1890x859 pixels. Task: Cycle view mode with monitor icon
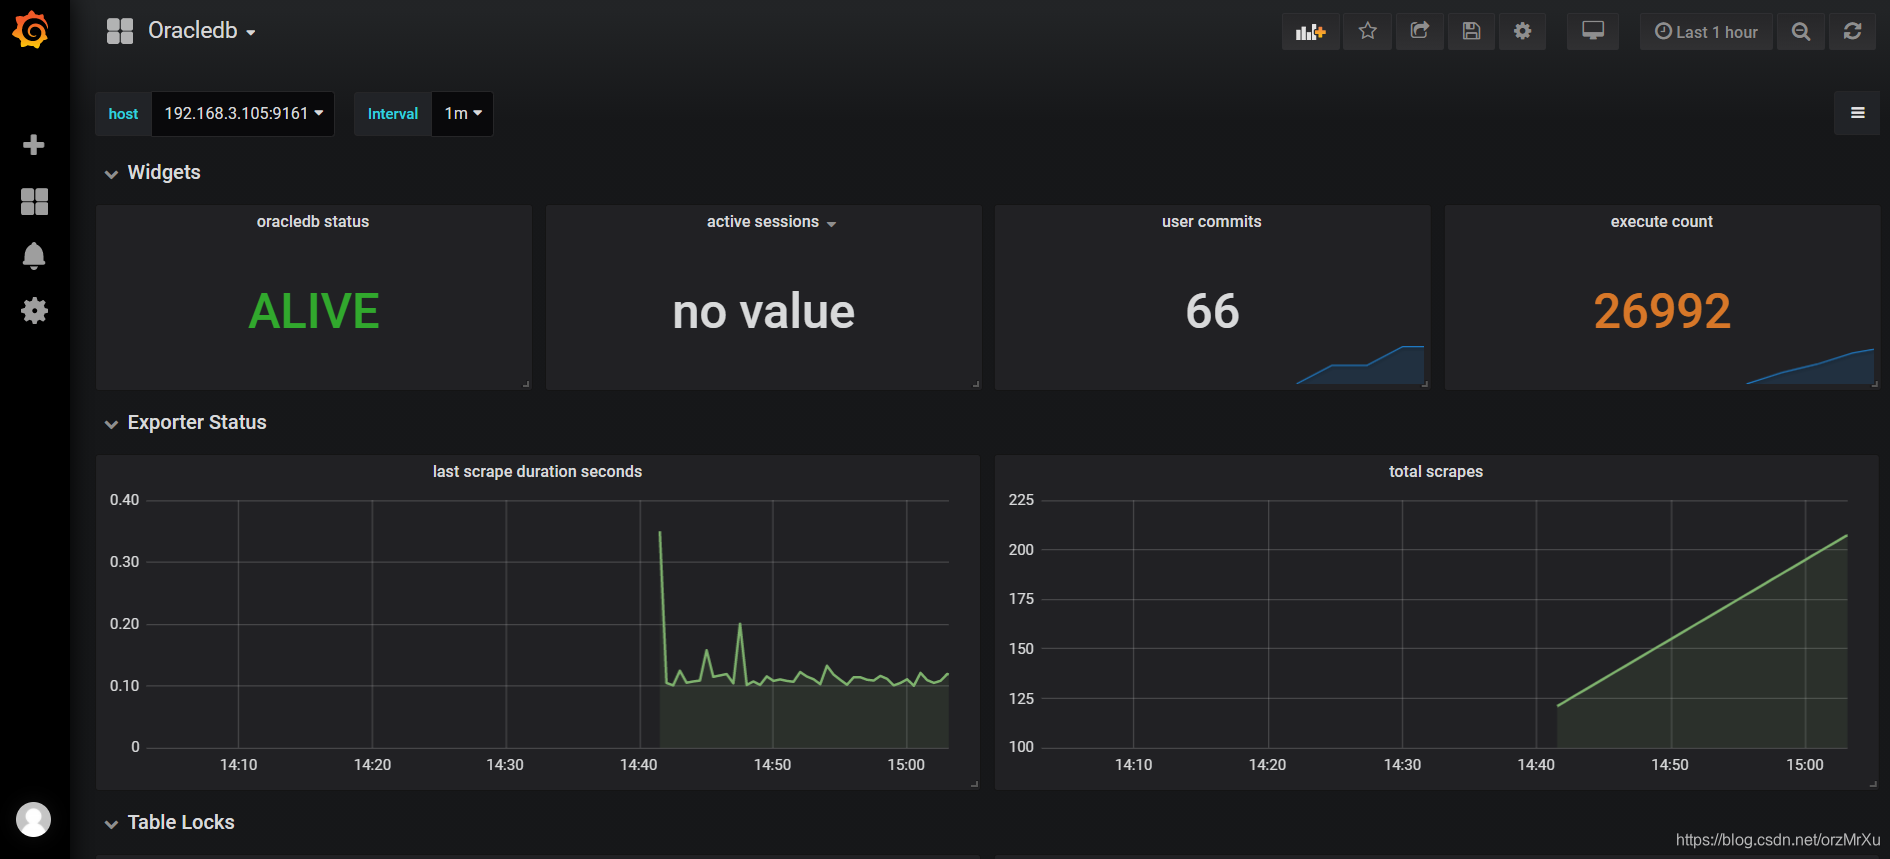pos(1593,32)
